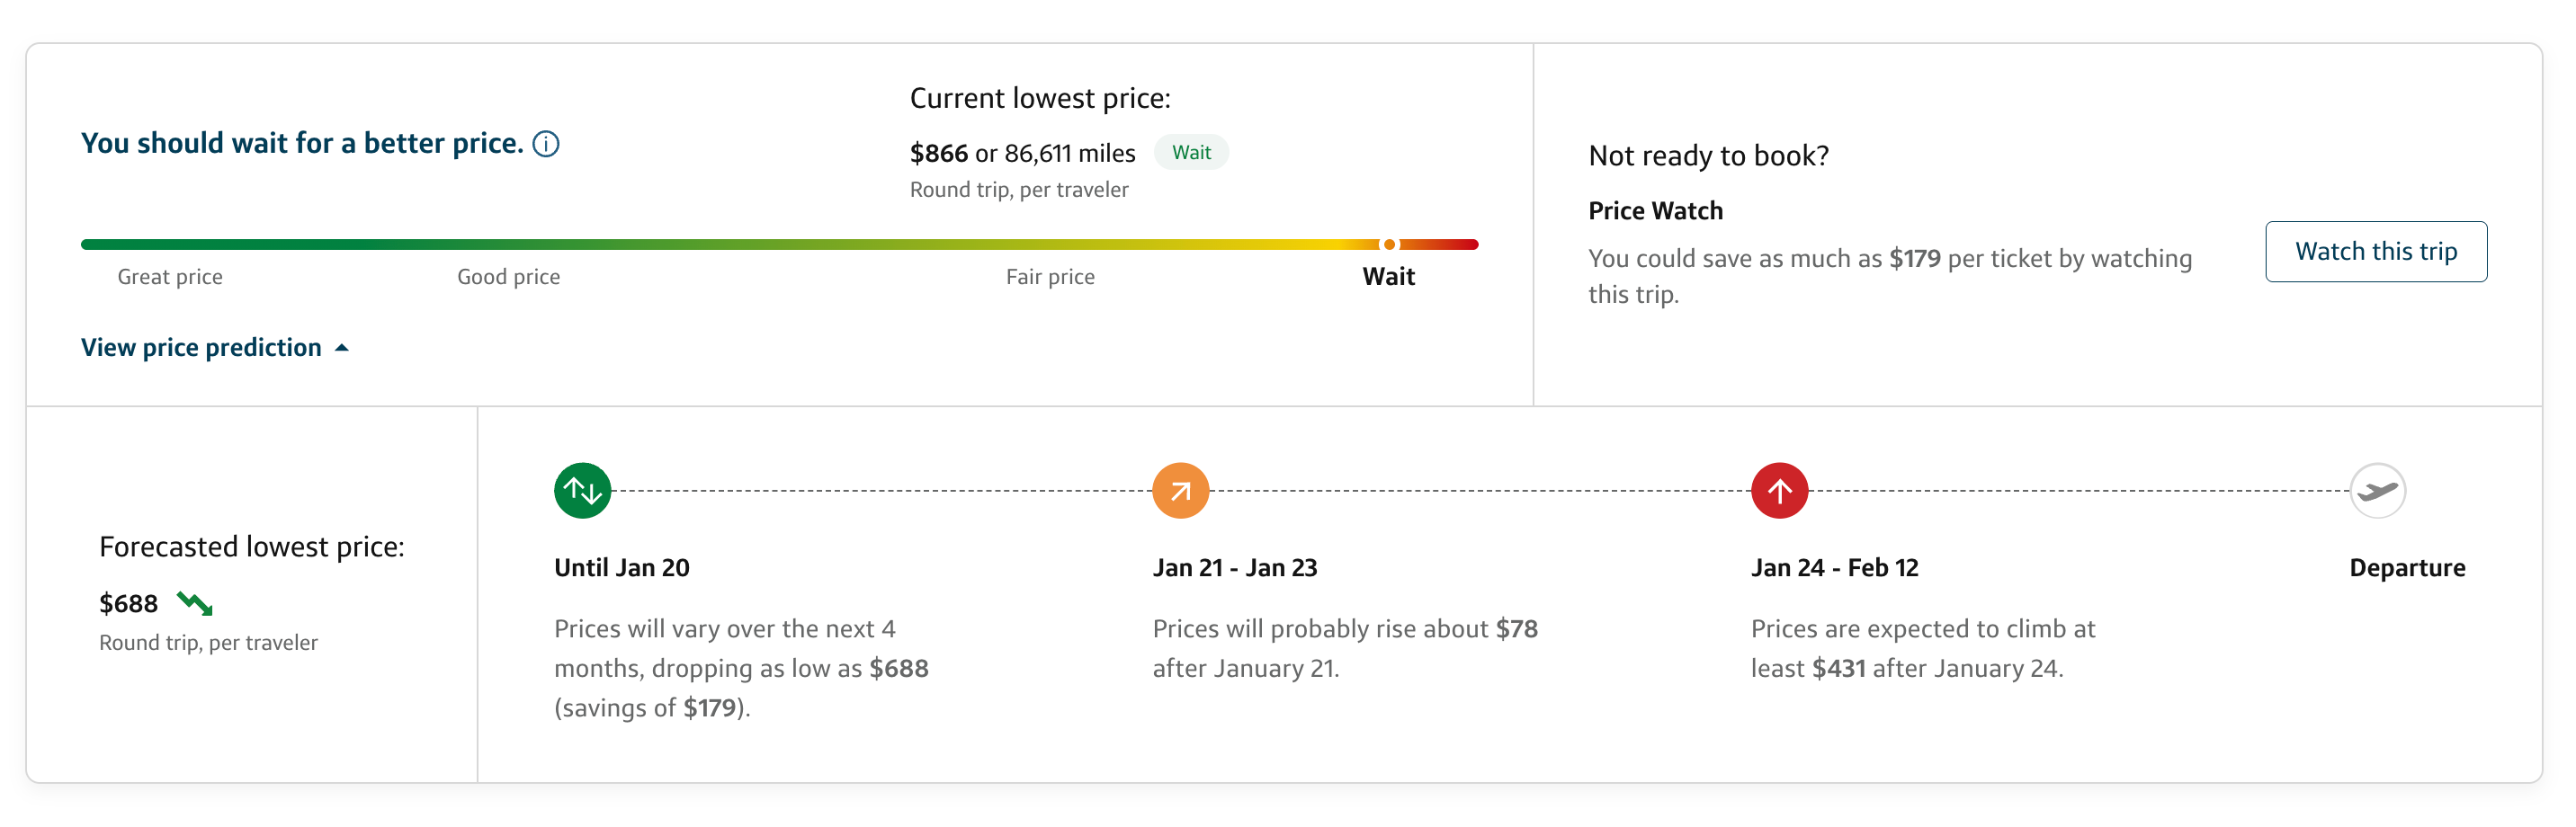Click the Good price label
This screenshot has height=827, width=2576.
coord(508,277)
